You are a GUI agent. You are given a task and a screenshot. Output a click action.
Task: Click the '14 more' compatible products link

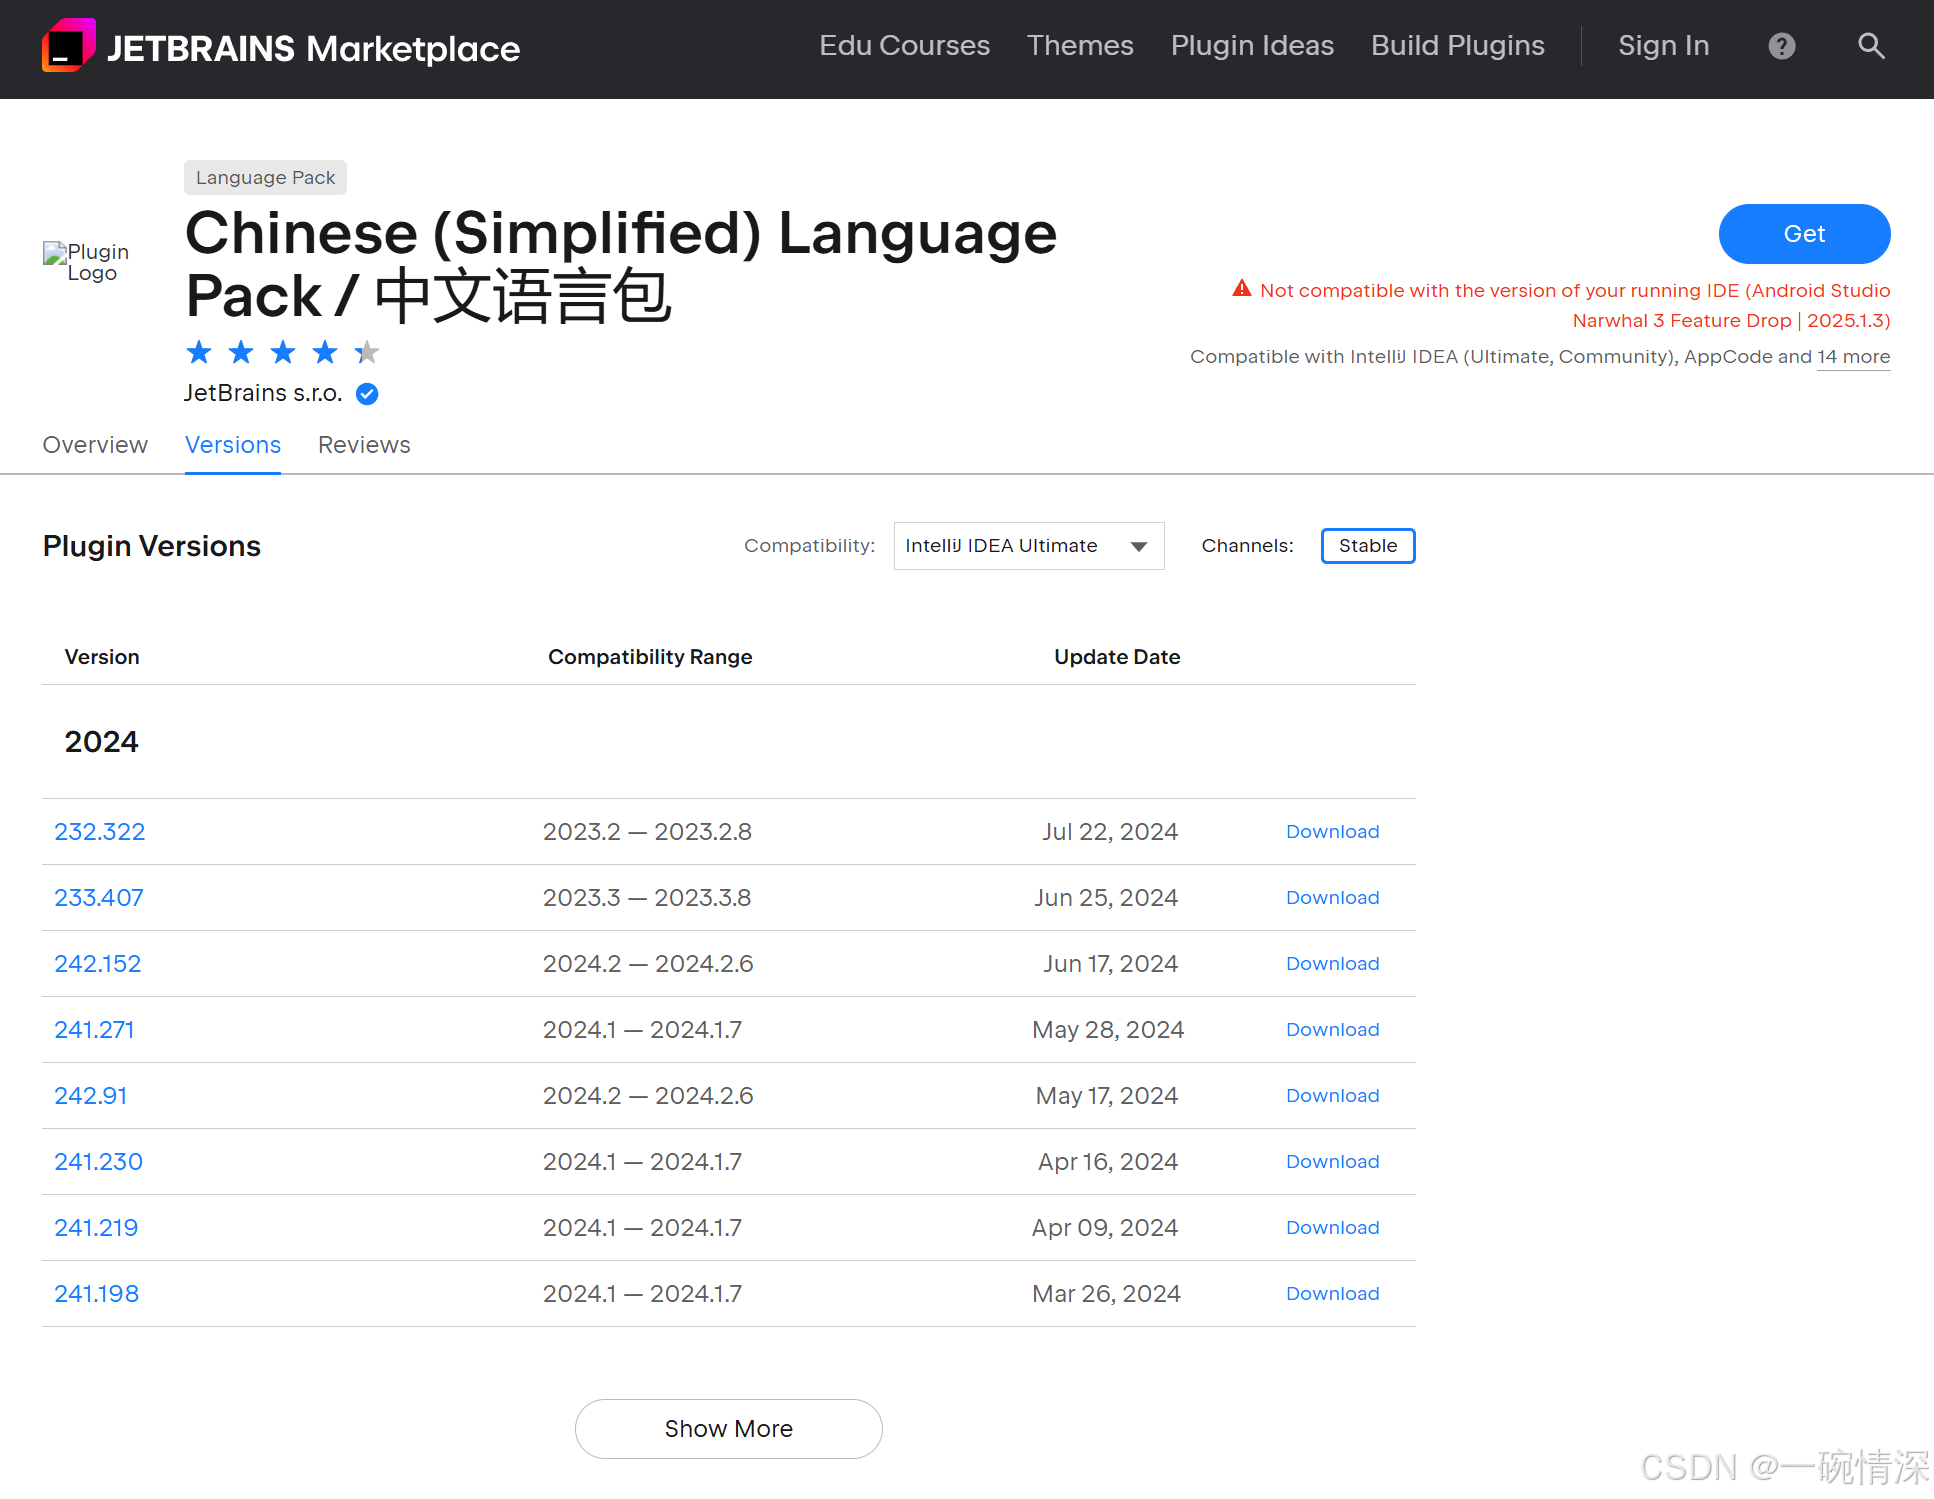pyautogui.click(x=1853, y=357)
